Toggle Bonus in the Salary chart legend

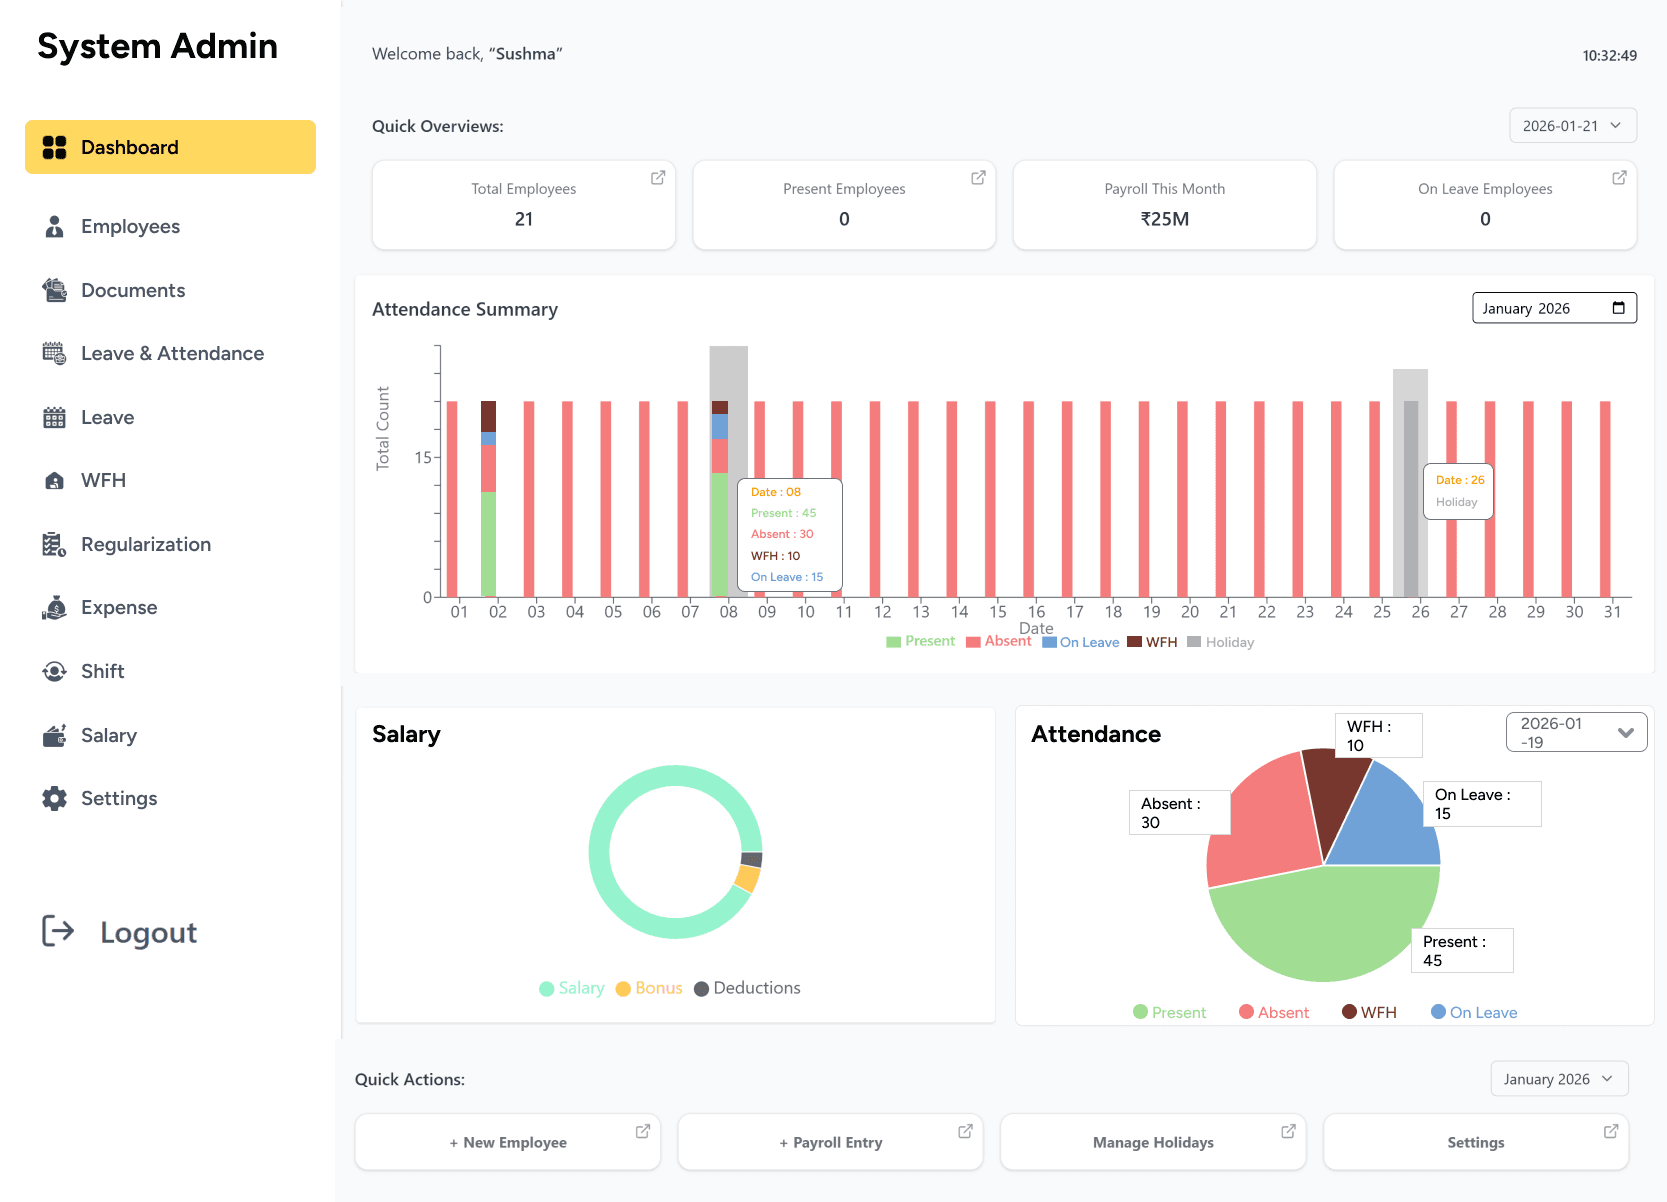coord(648,988)
